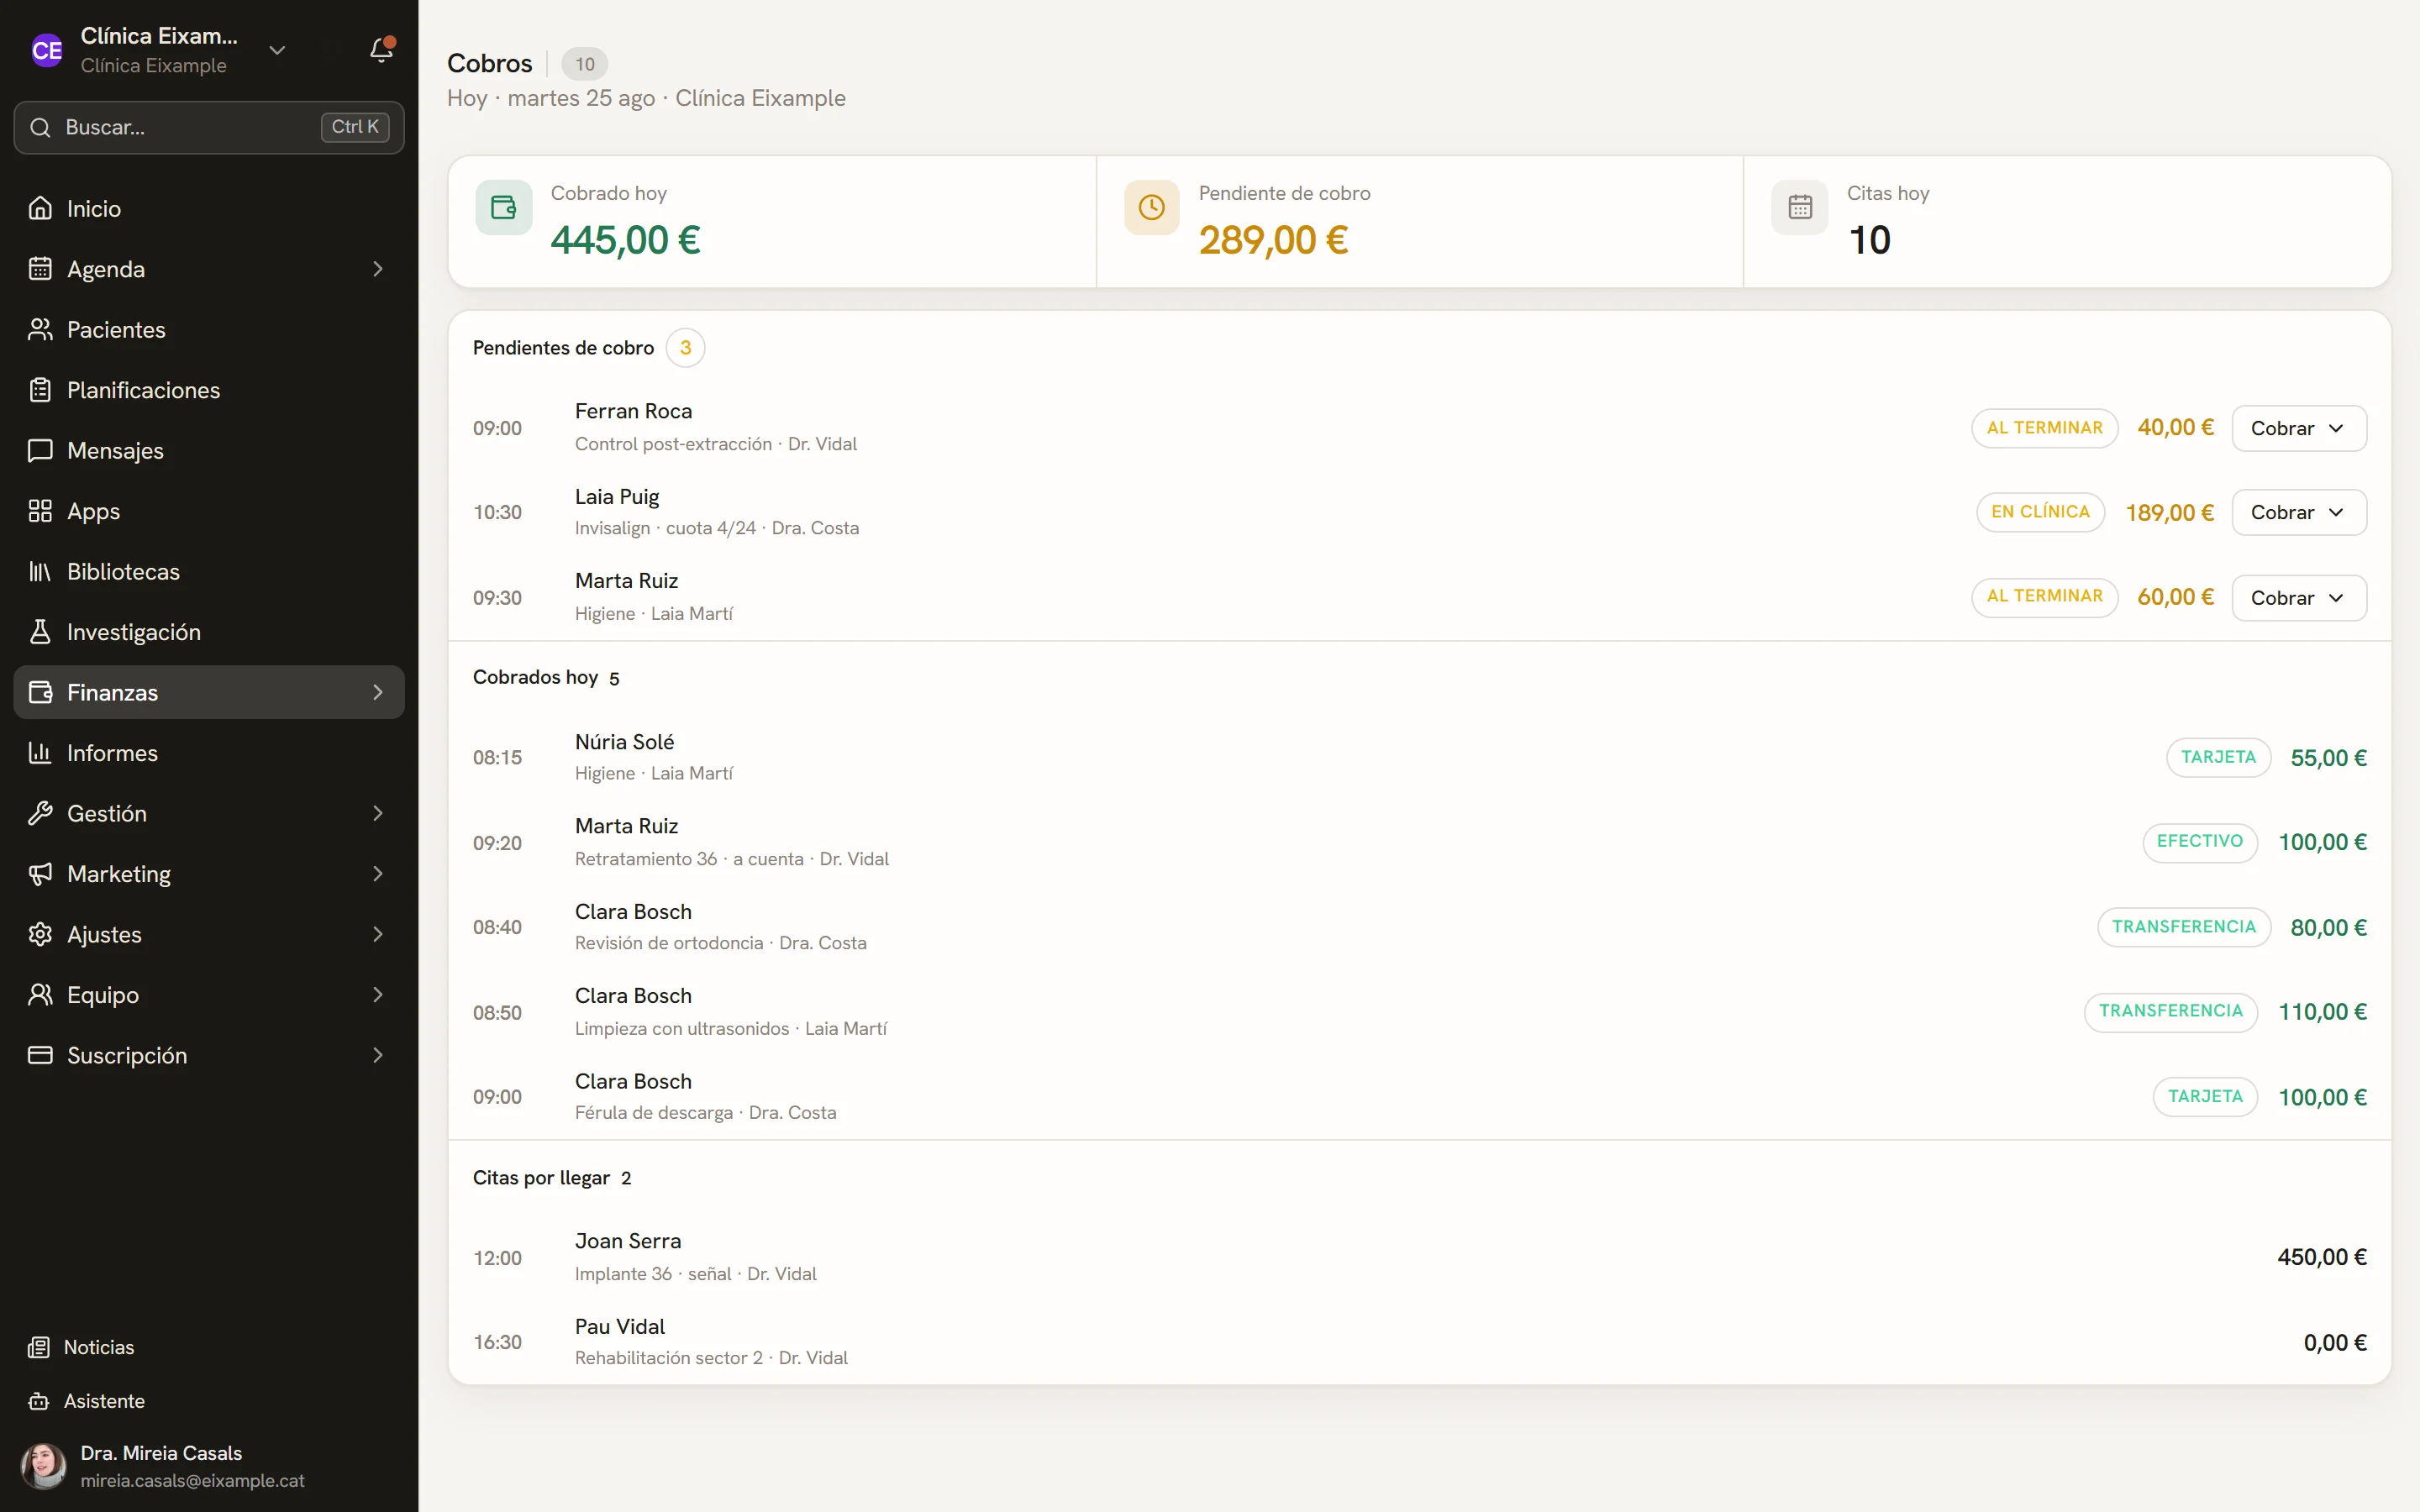The image size is (2420, 1512).
Task: Open Cobrar dropdown for Laia Puig
Action: coord(2299,512)
